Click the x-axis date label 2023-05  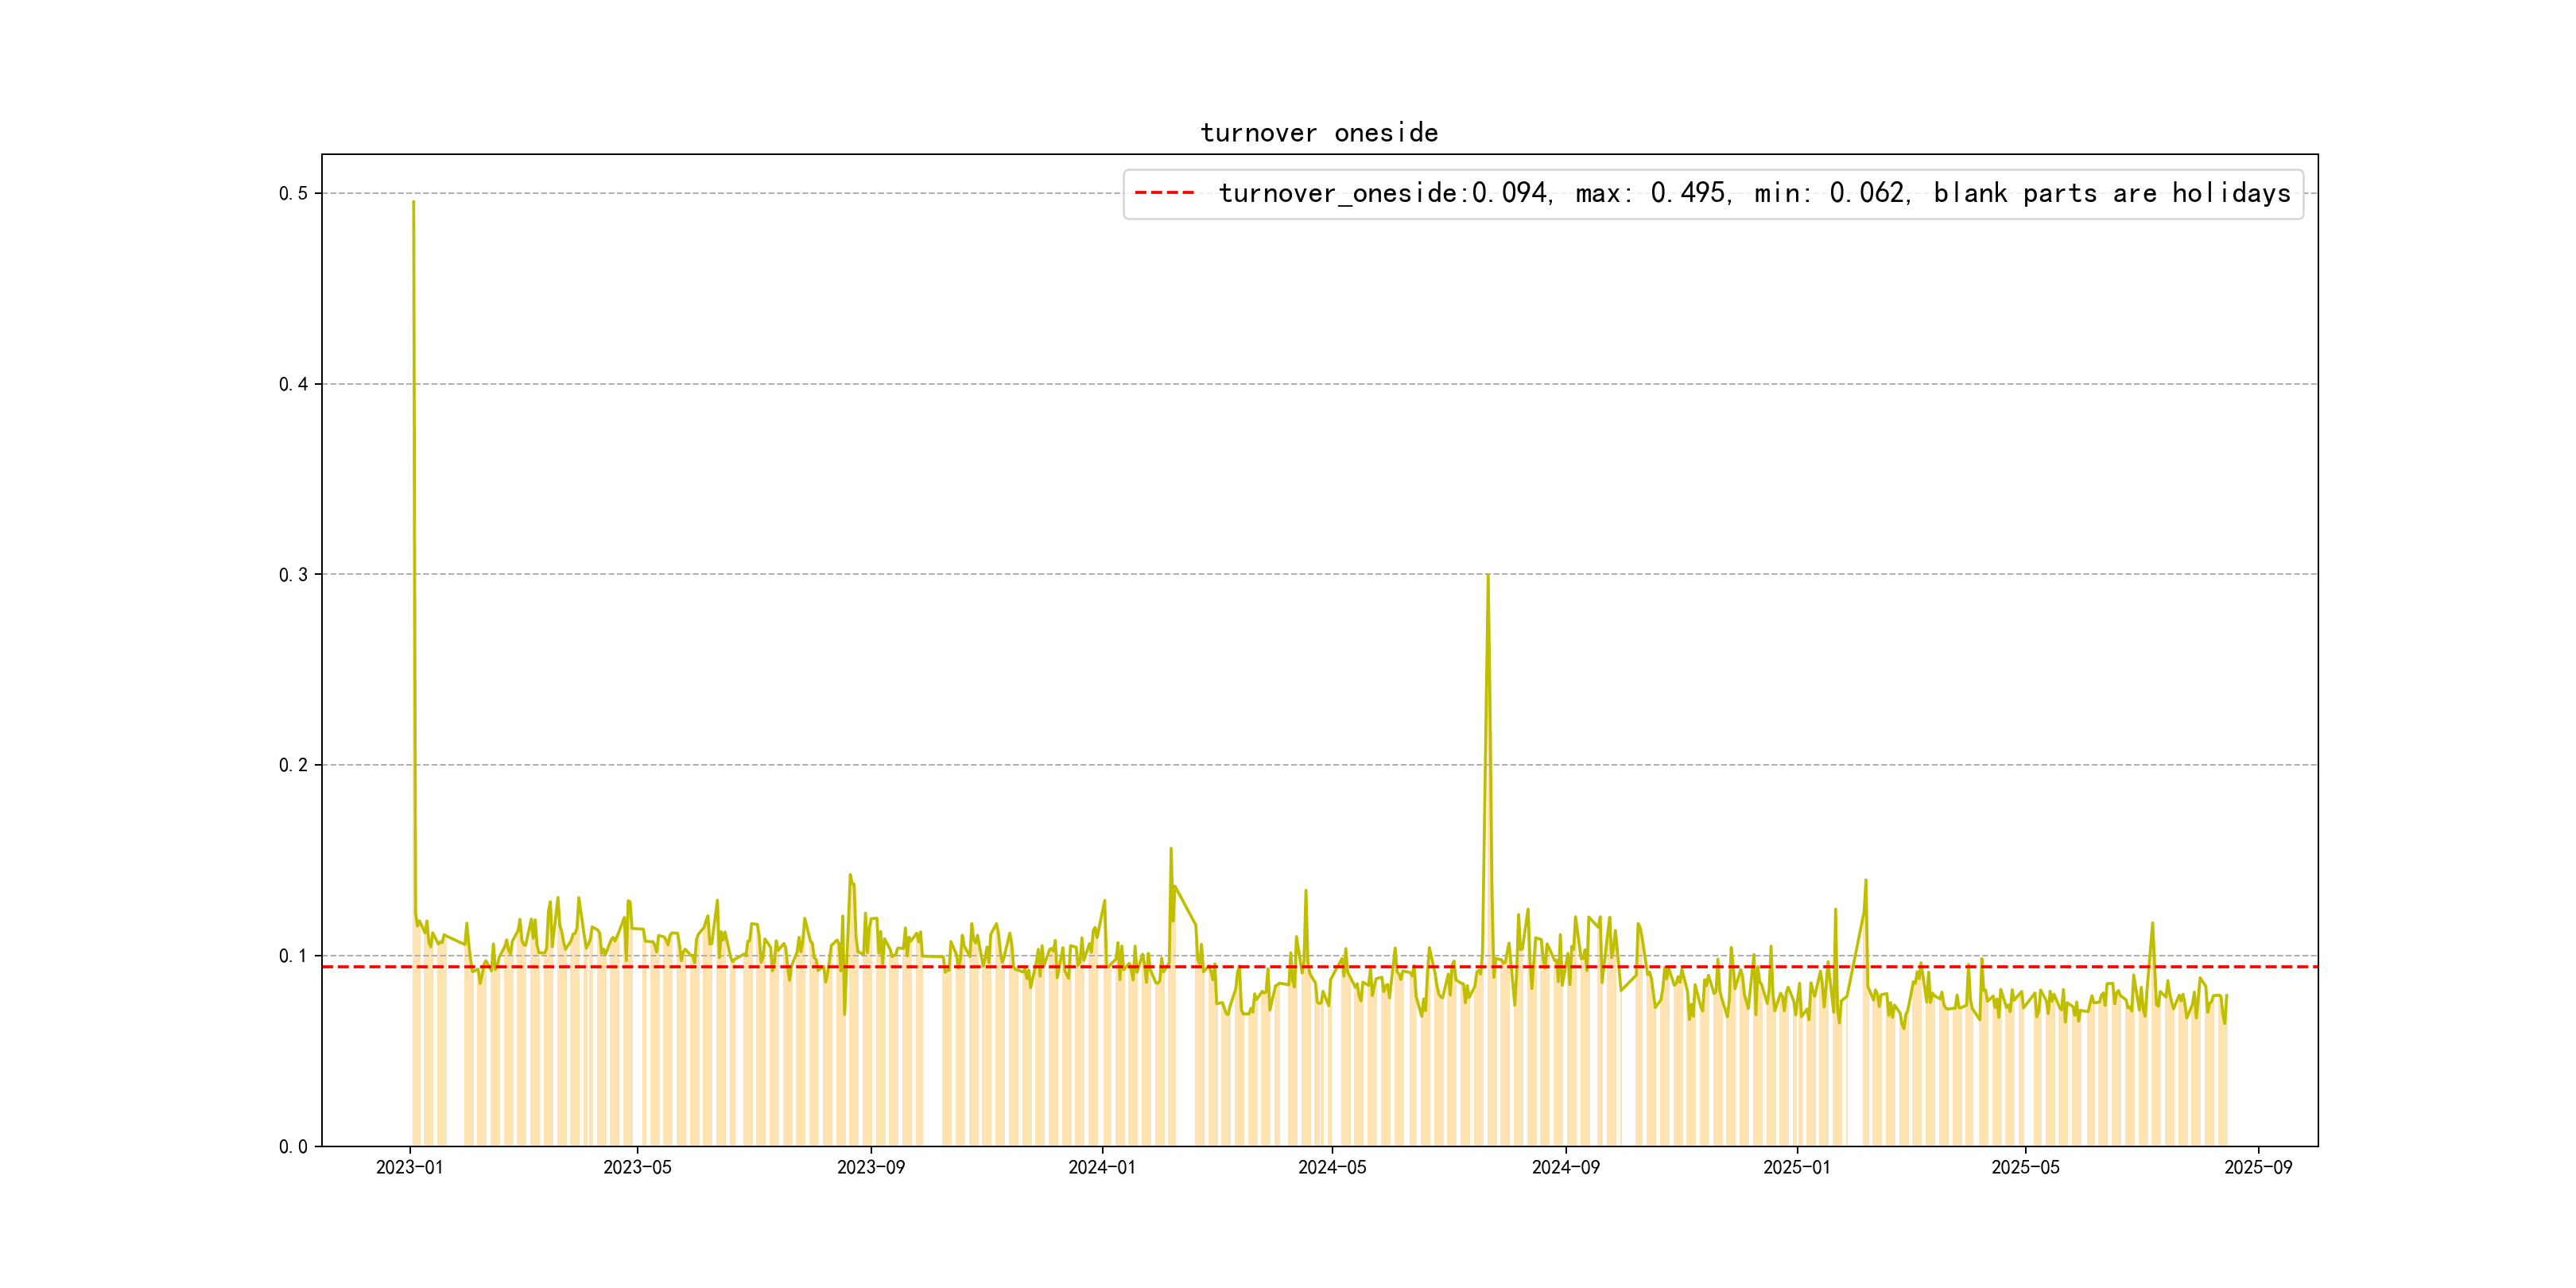pos(637,1167)
